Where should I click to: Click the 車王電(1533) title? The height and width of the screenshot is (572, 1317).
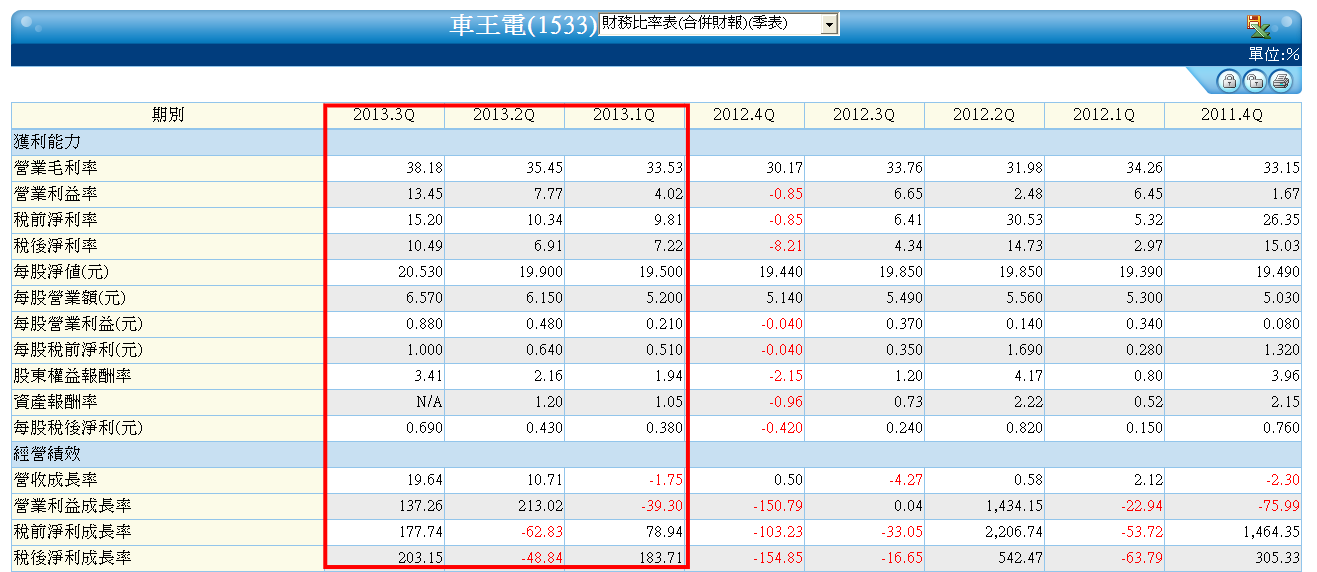pyautogui.click(x=522, y=26)
